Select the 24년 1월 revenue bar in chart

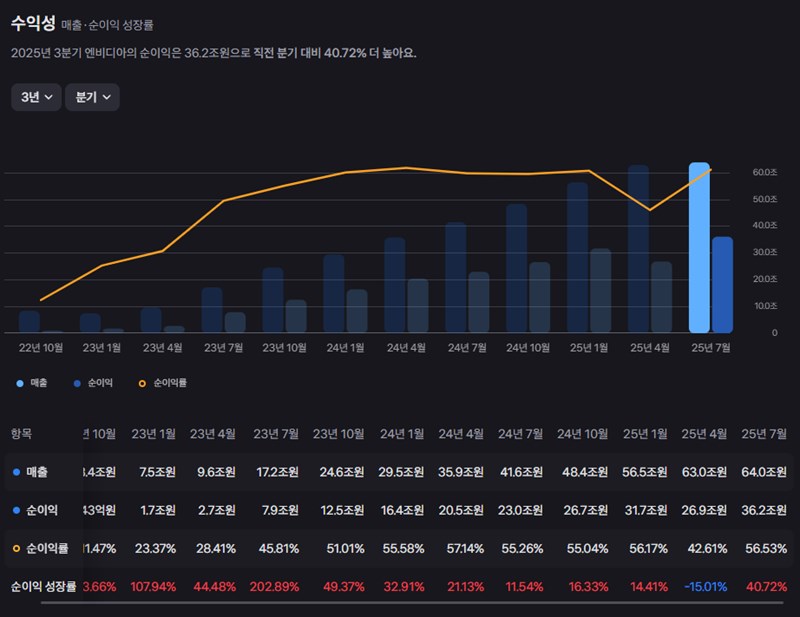(333, 294)
